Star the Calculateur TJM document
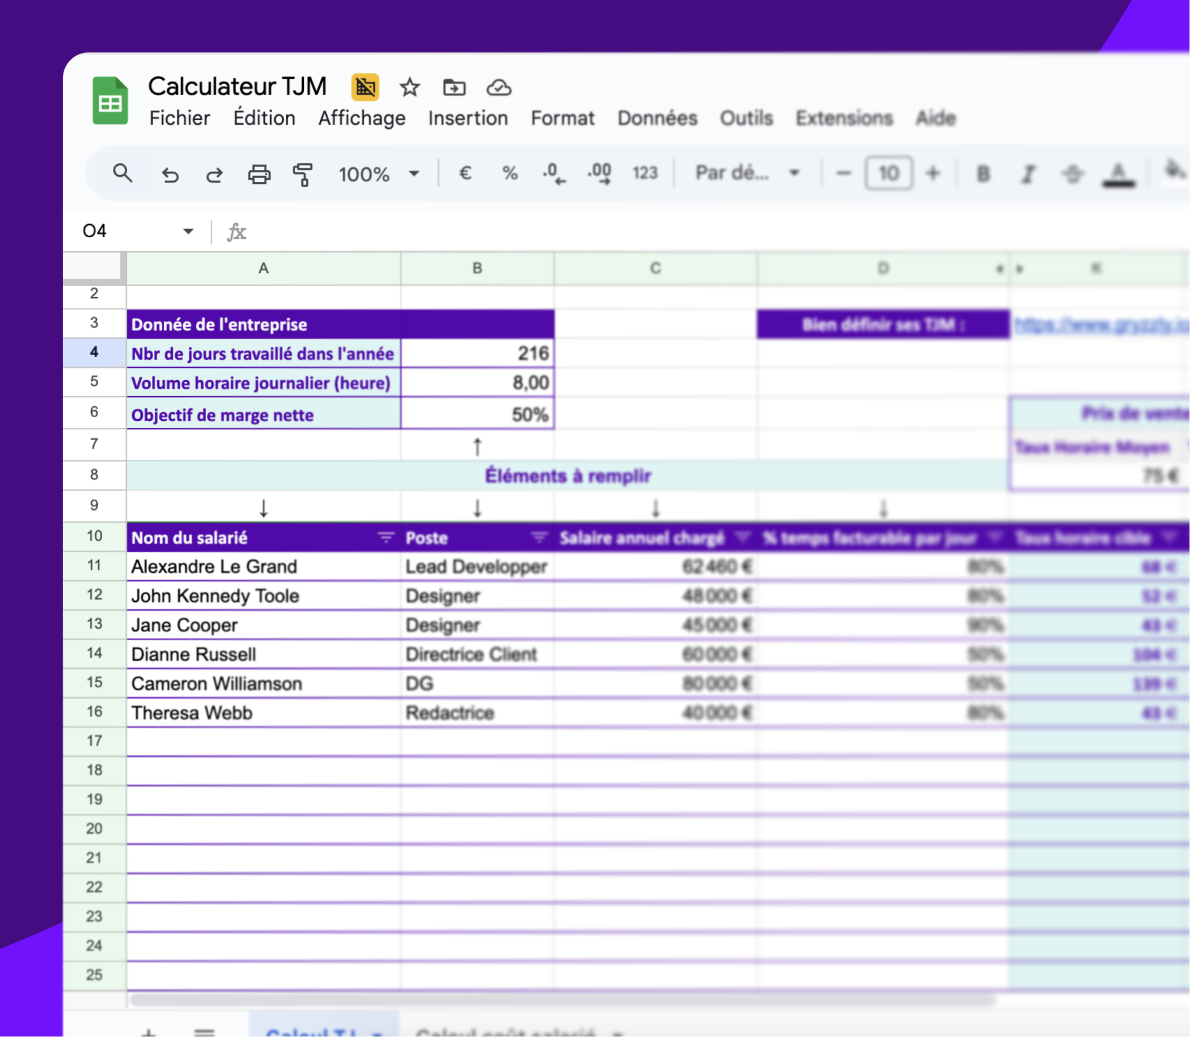 pyautogui.click(x=409, y=87)
